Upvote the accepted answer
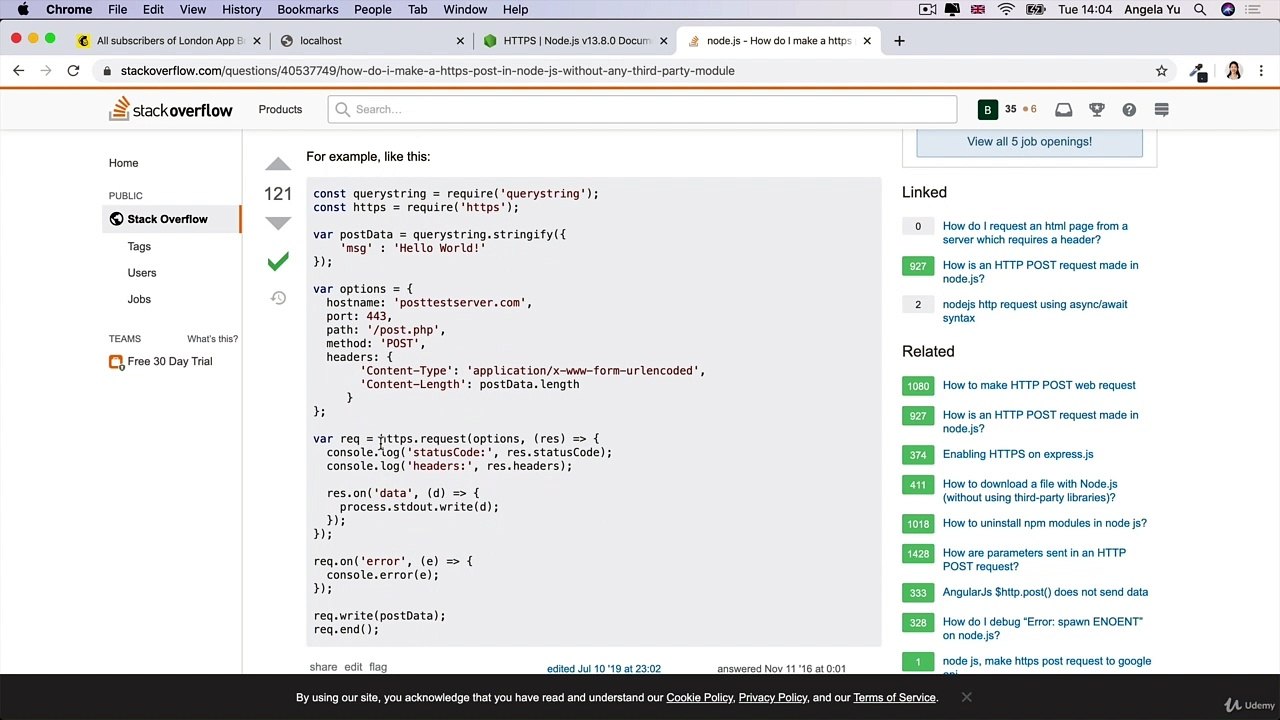This screenshot has height=720, width=1280. pyautogui.click(x=278, y=164)
